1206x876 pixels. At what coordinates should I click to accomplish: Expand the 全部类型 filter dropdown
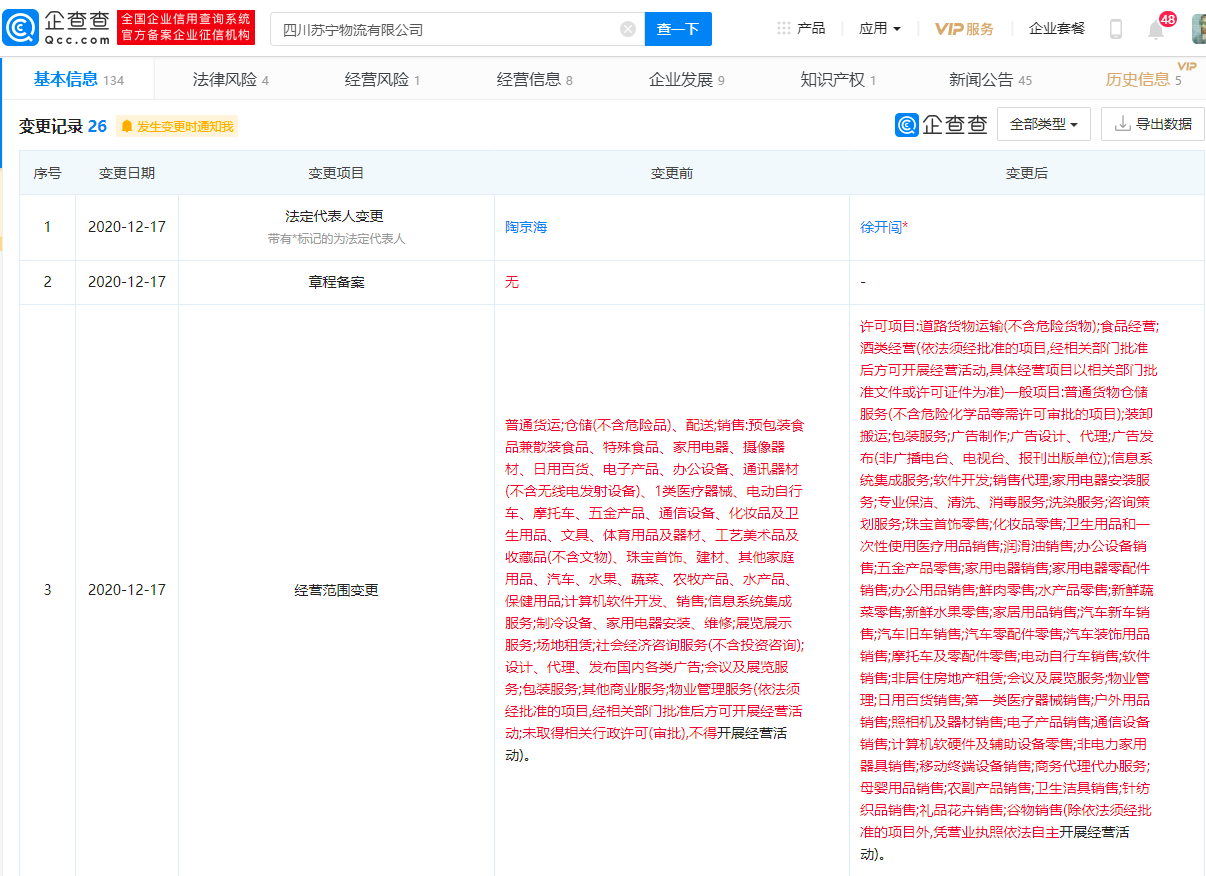1044,124
